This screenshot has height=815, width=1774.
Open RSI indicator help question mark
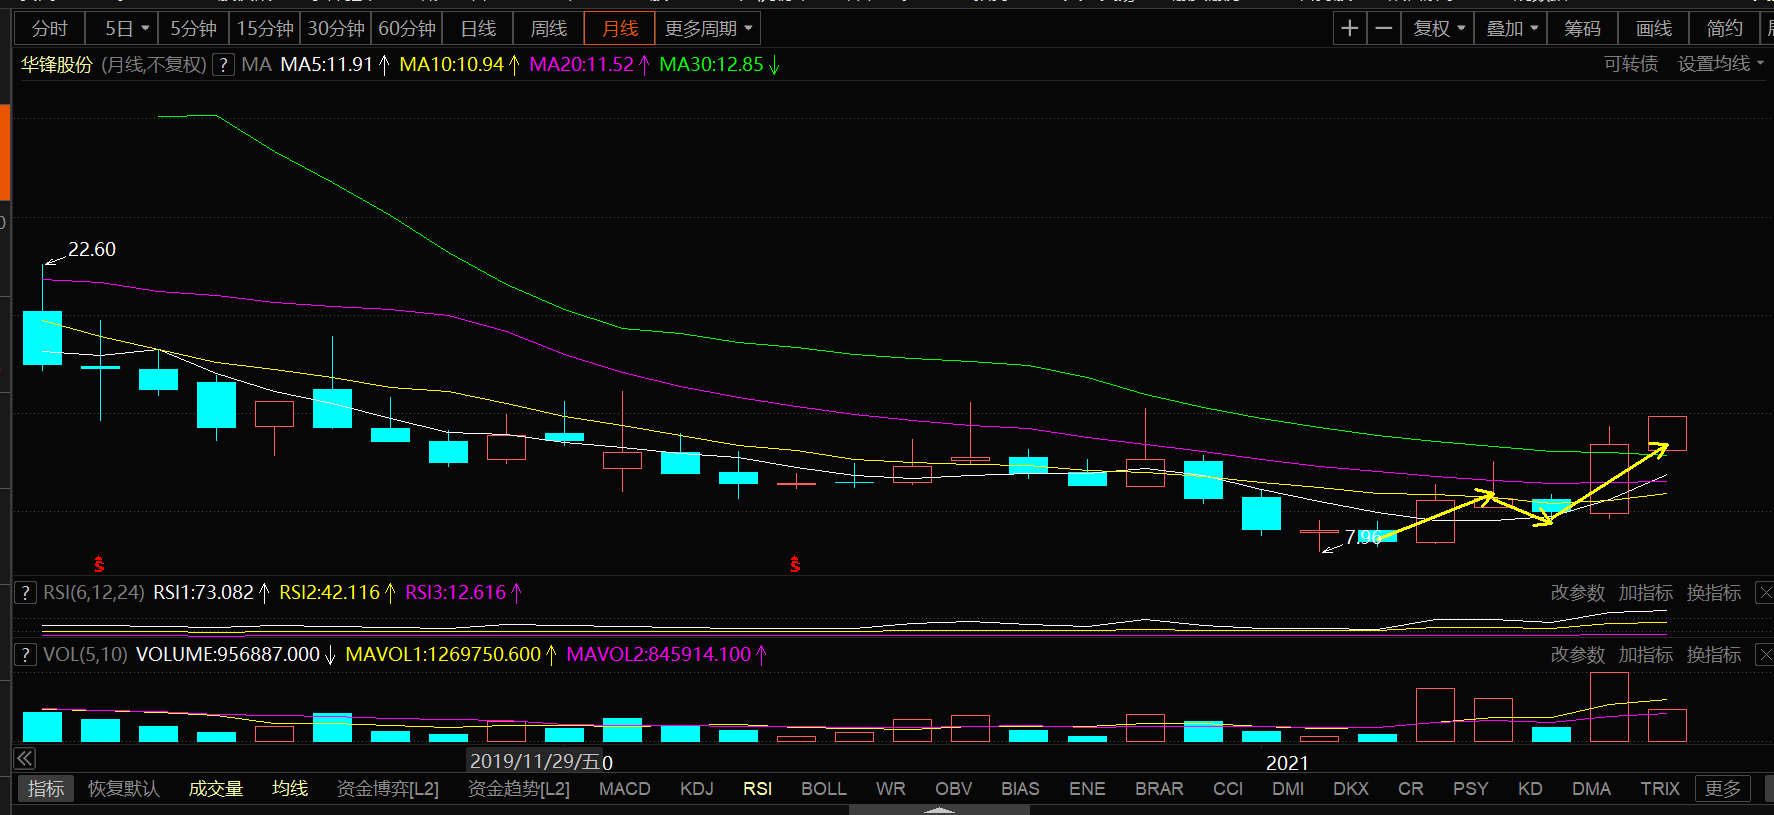pos(26,593)
